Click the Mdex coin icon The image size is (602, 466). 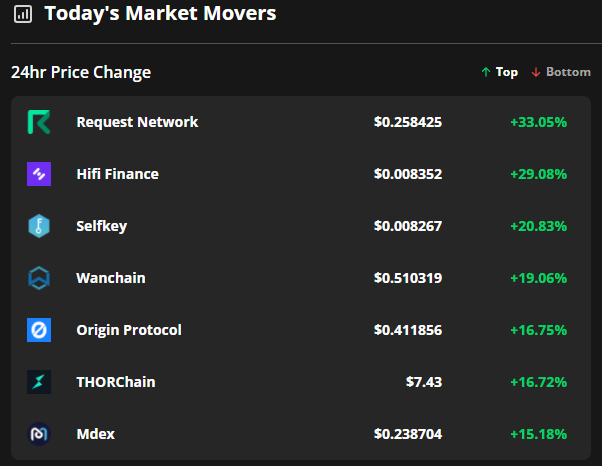[39, 434]
